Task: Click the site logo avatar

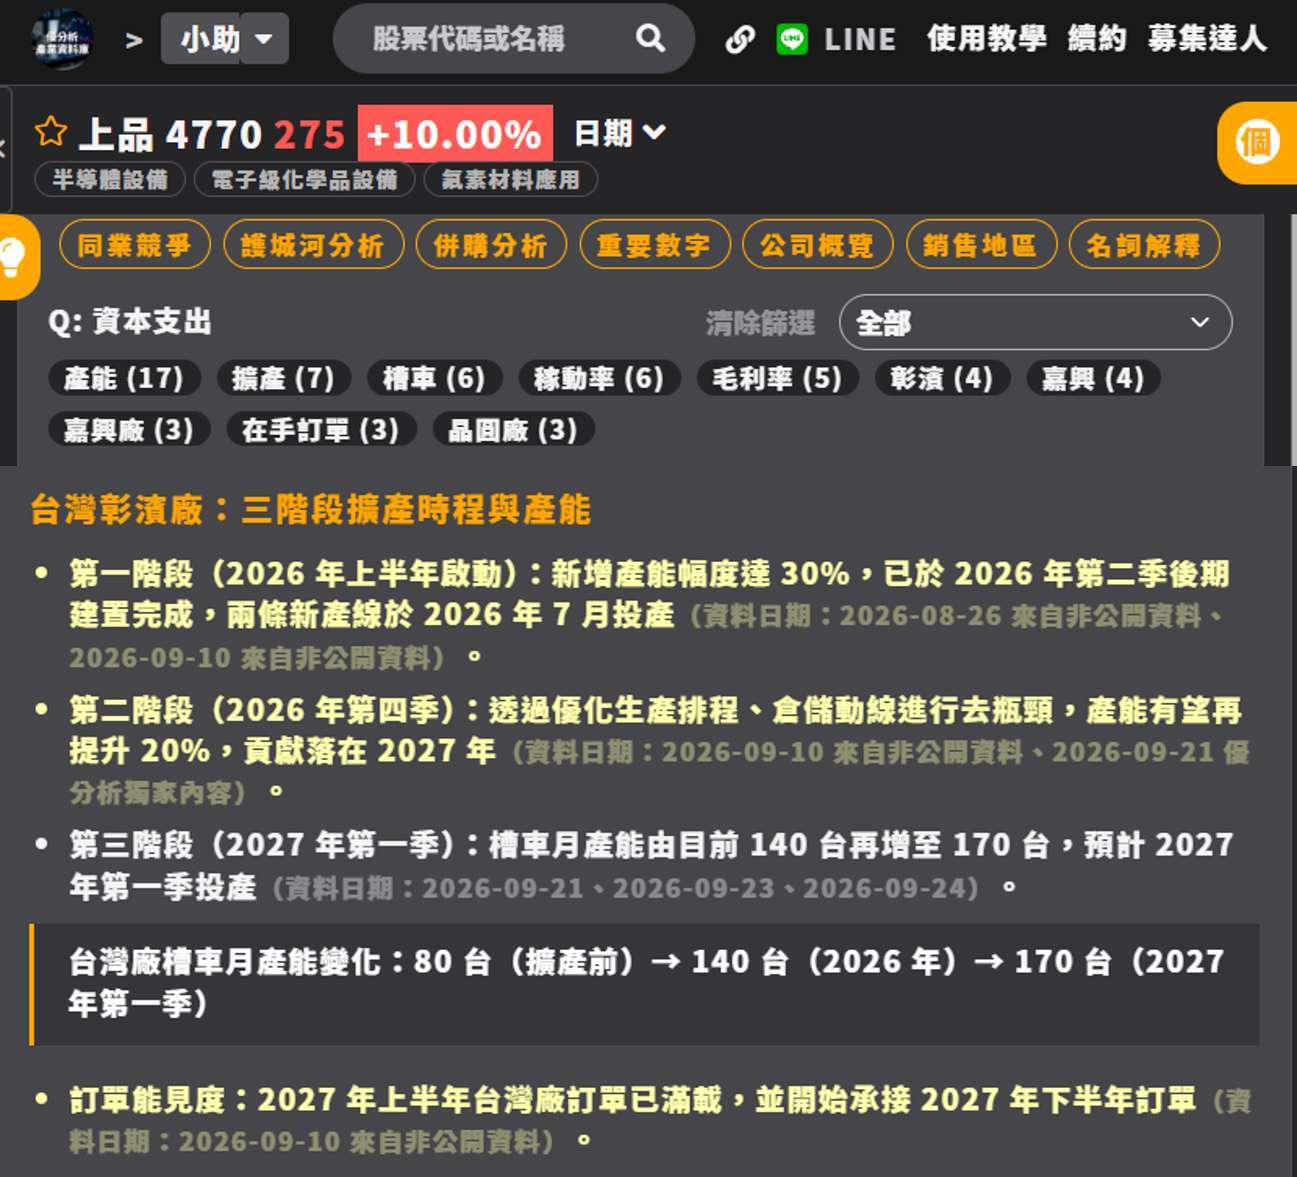Action: click(62, 40)
